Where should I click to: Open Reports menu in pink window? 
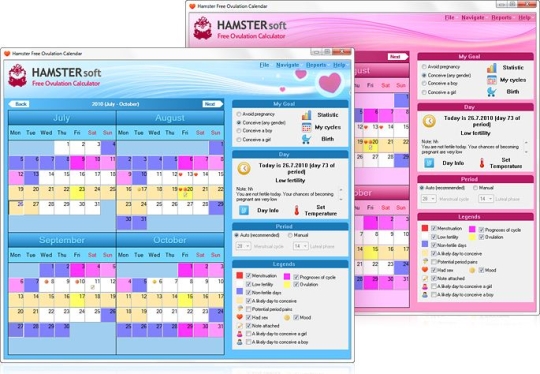pos(501,18)
